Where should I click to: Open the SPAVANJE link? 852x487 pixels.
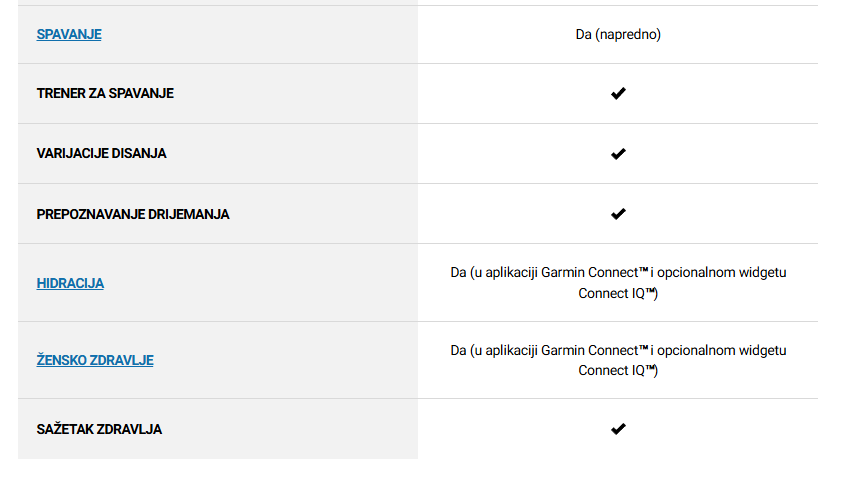pyautogui.click(x=69, y=34)
